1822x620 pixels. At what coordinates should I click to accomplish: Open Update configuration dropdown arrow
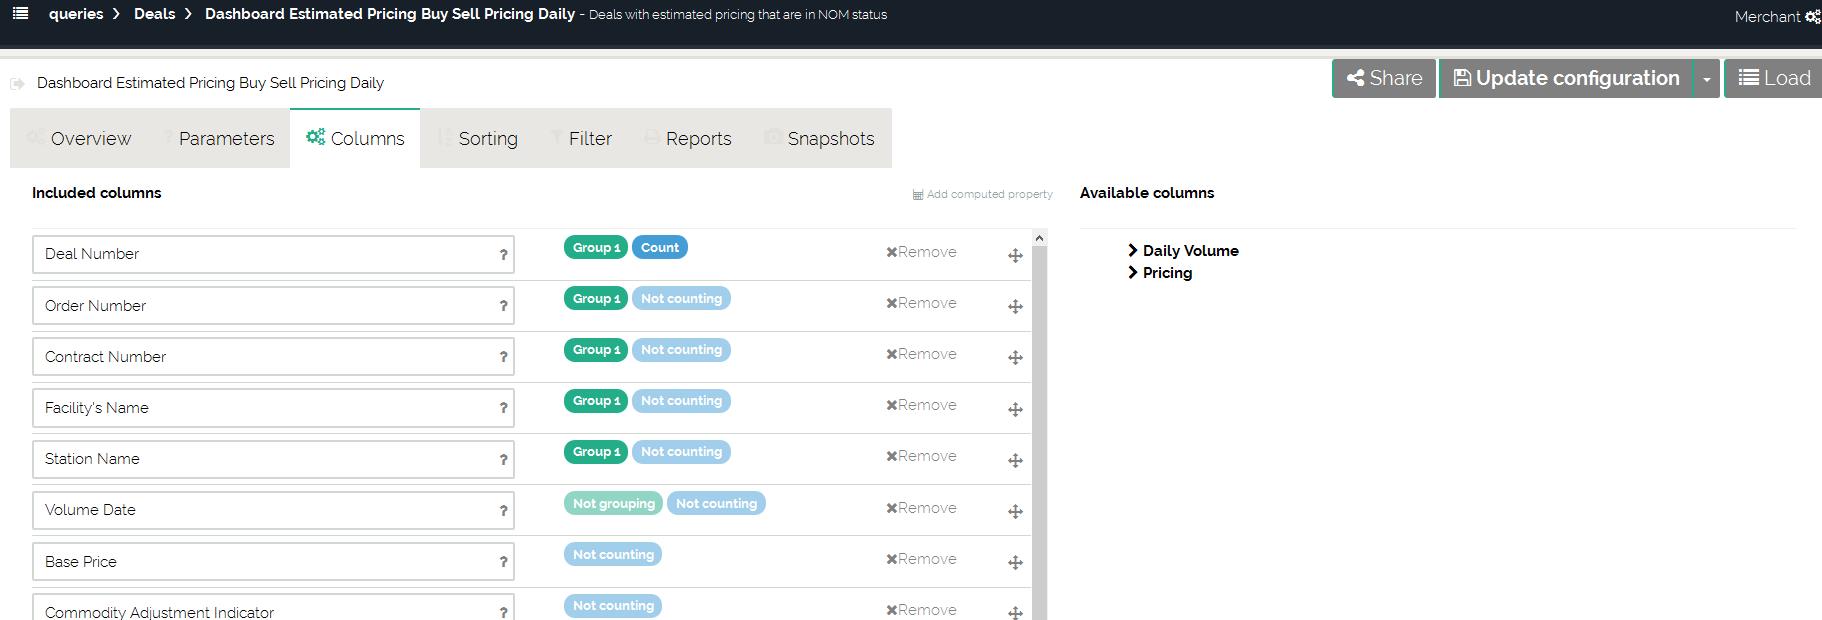1707,79
